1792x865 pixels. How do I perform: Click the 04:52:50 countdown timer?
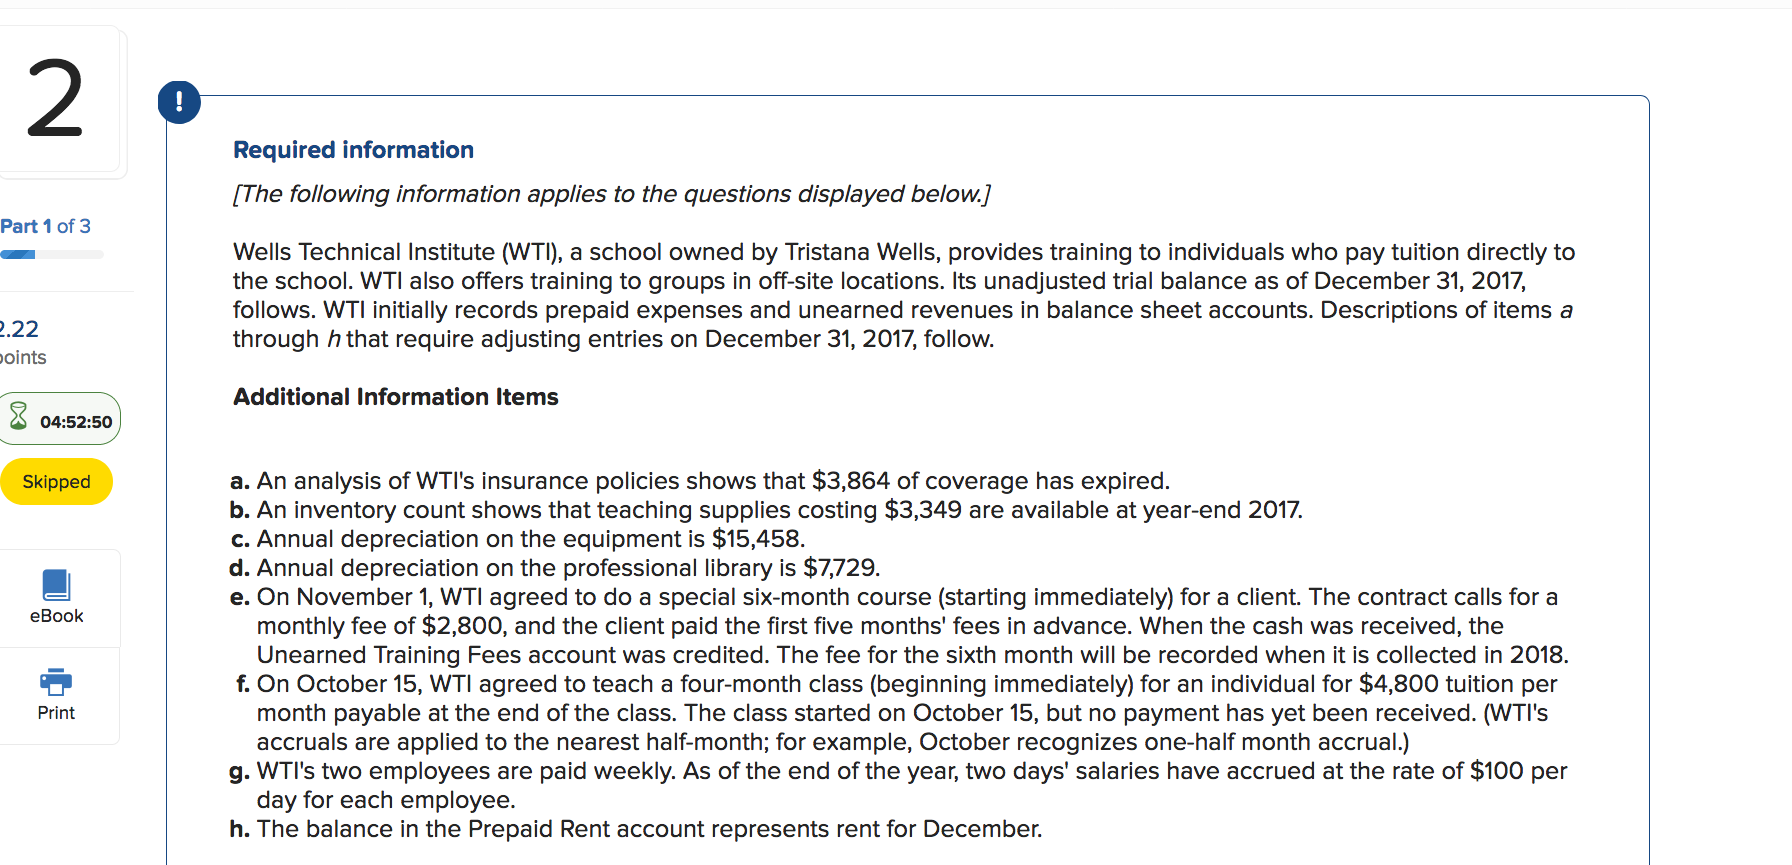[76, 422]
